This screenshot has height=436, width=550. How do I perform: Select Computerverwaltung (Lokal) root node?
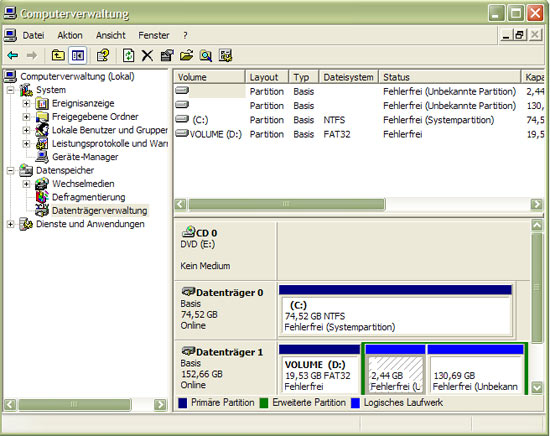77,76
